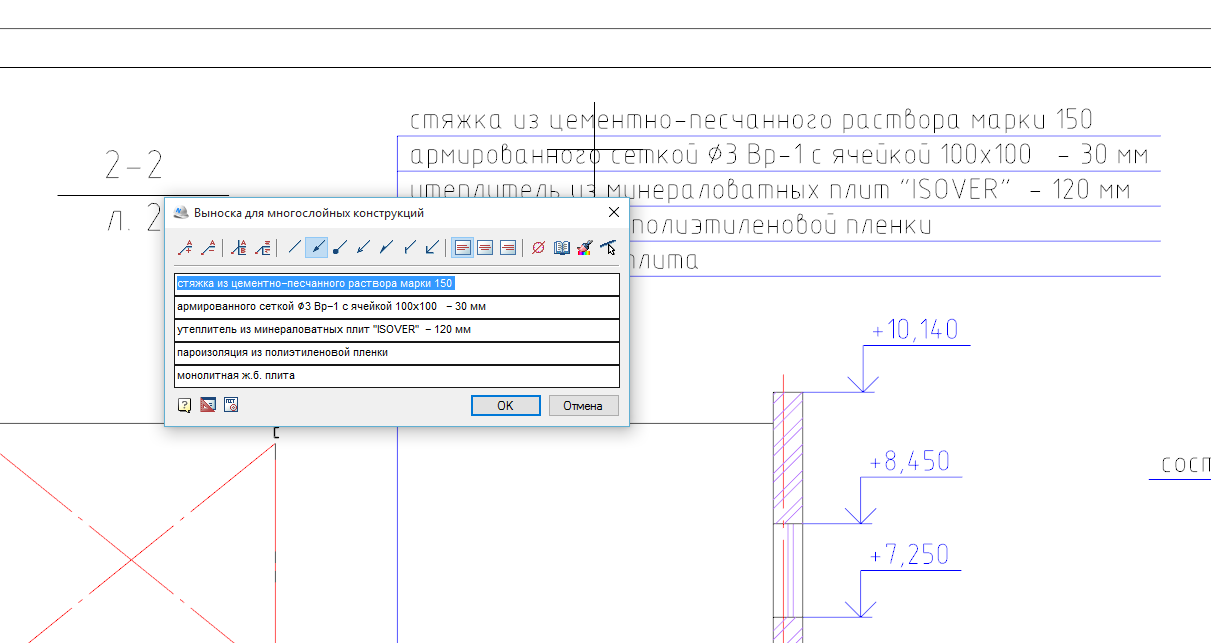The height and width of the screenshot is (643, 1211).
Task: Open the GOST standards settings icon
Action: tap(231, 405)
